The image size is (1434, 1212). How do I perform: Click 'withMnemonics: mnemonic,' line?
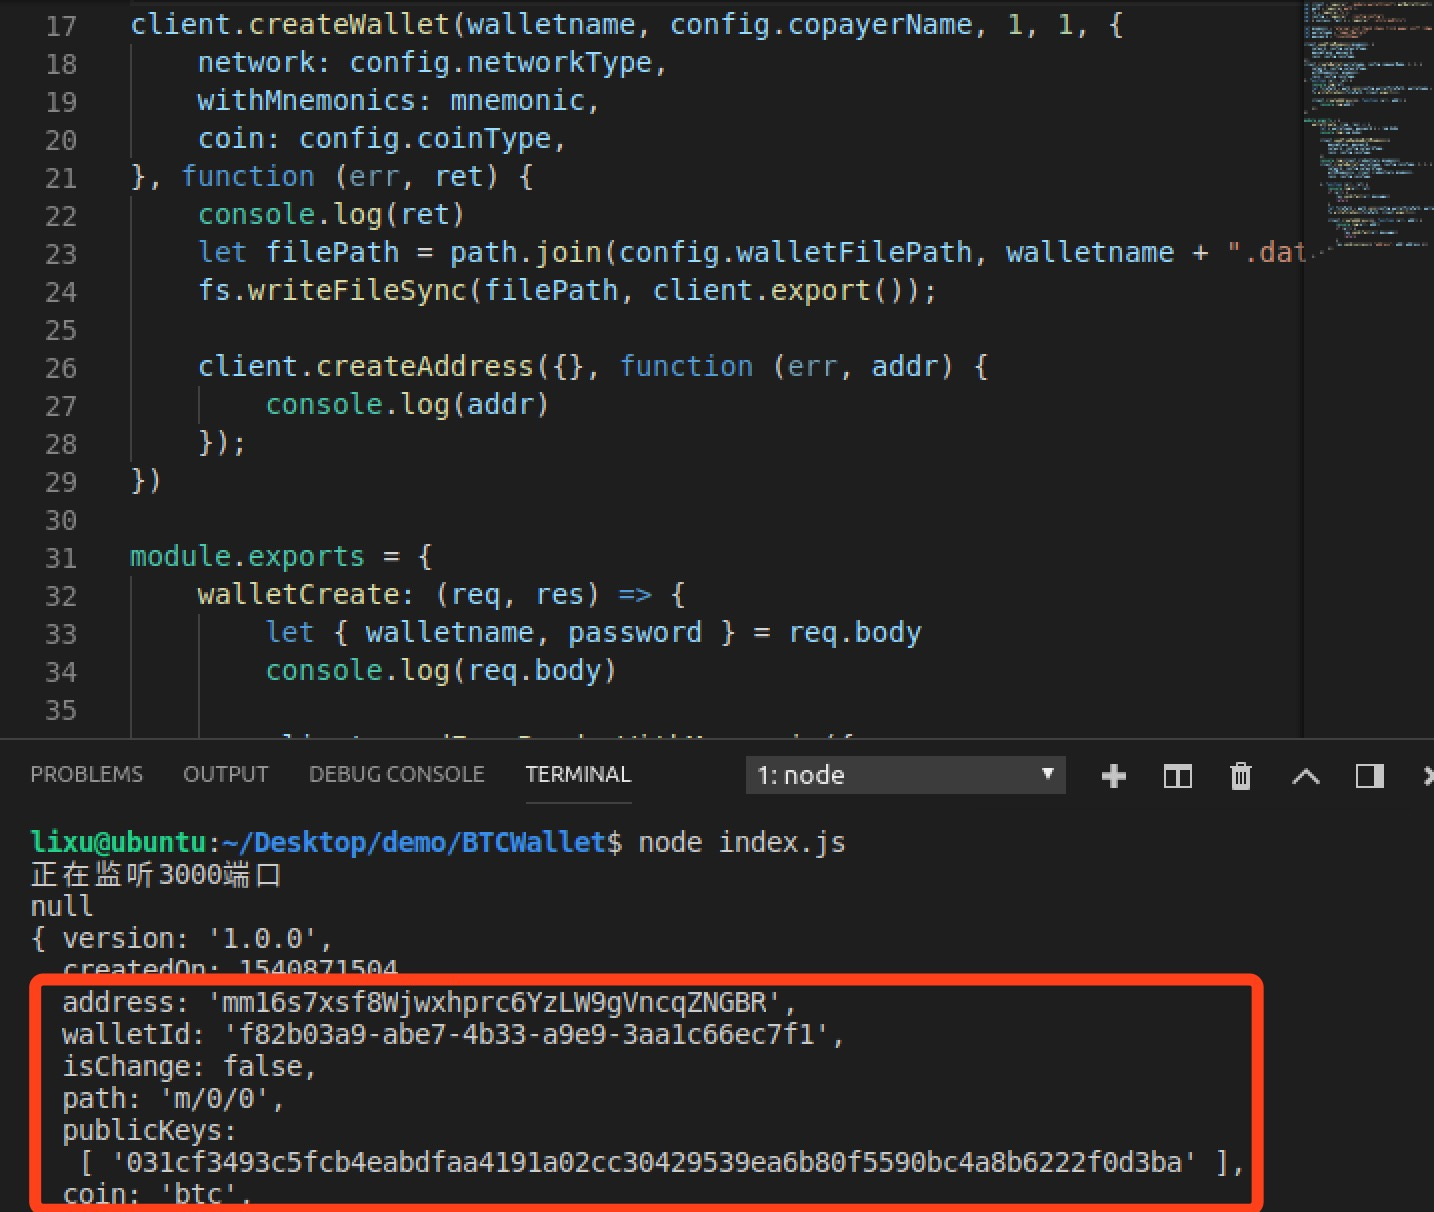398,101
